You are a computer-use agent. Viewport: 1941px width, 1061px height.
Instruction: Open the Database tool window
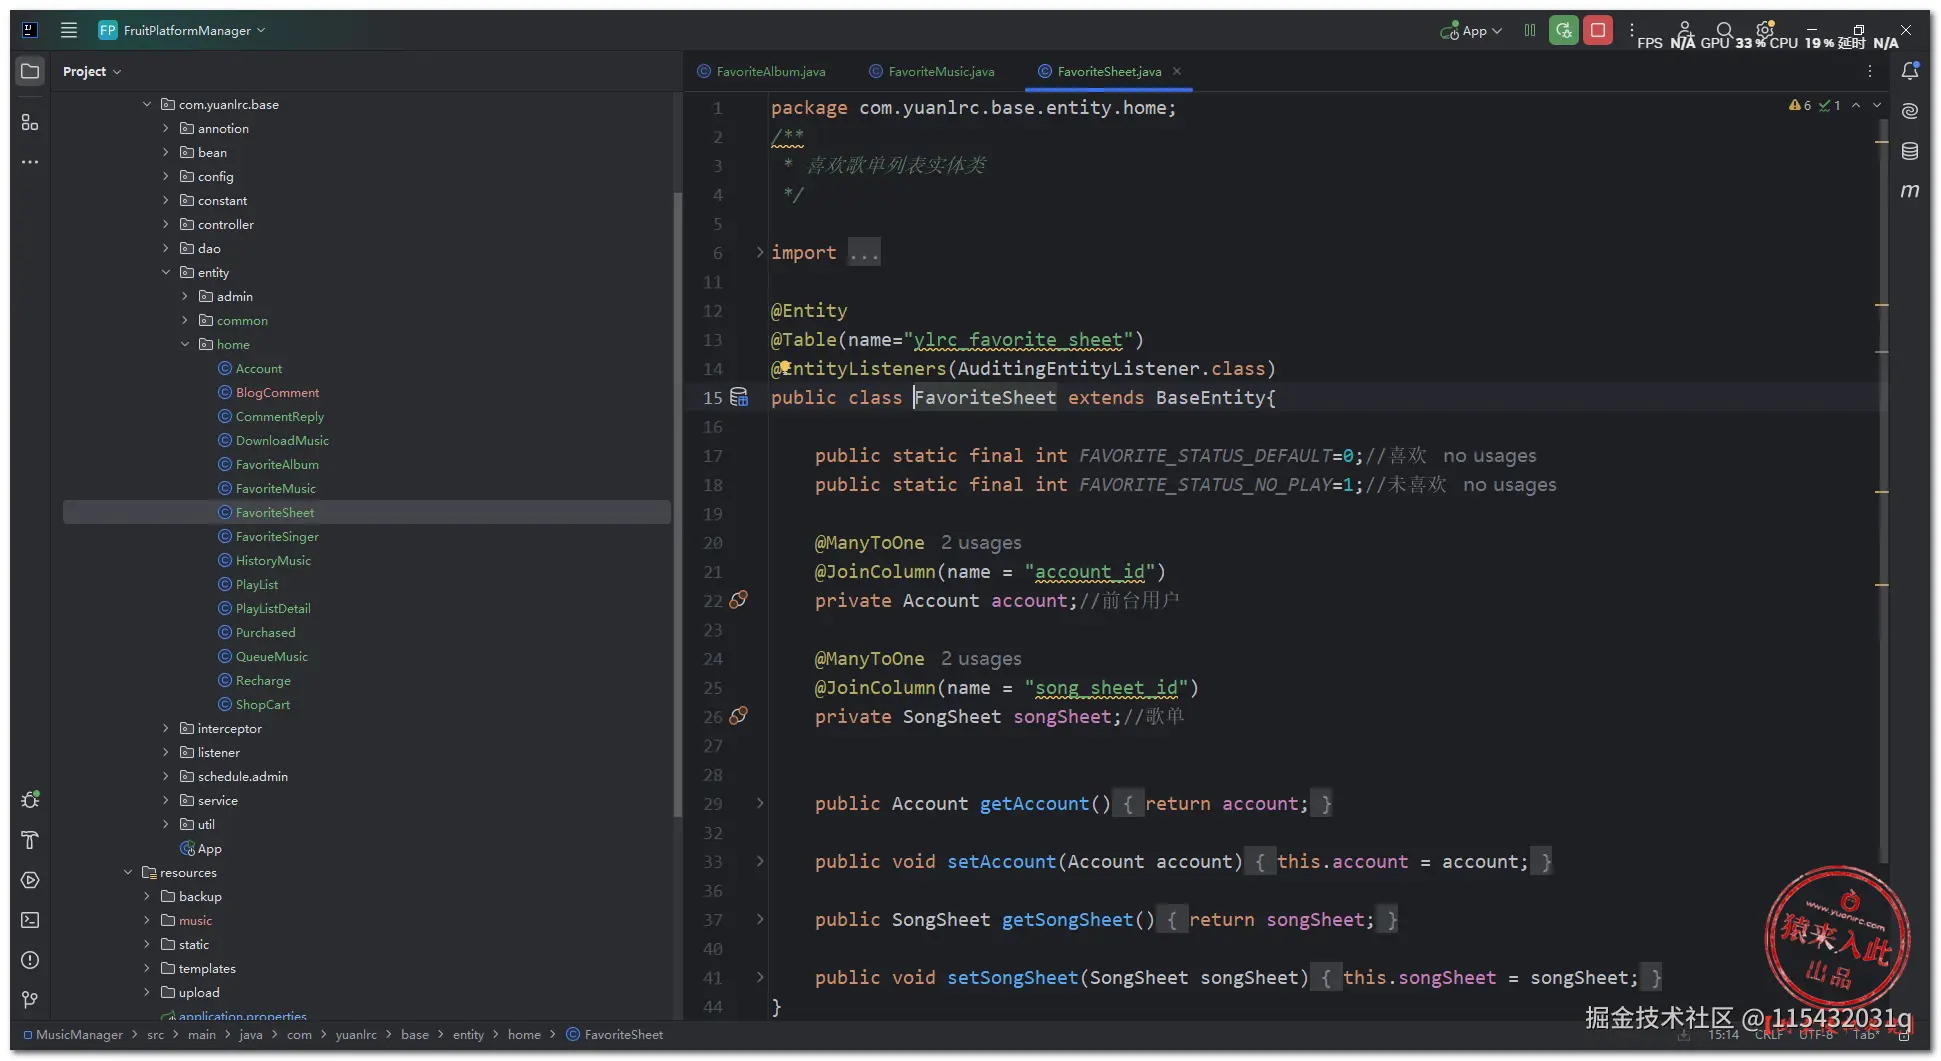1910,151
